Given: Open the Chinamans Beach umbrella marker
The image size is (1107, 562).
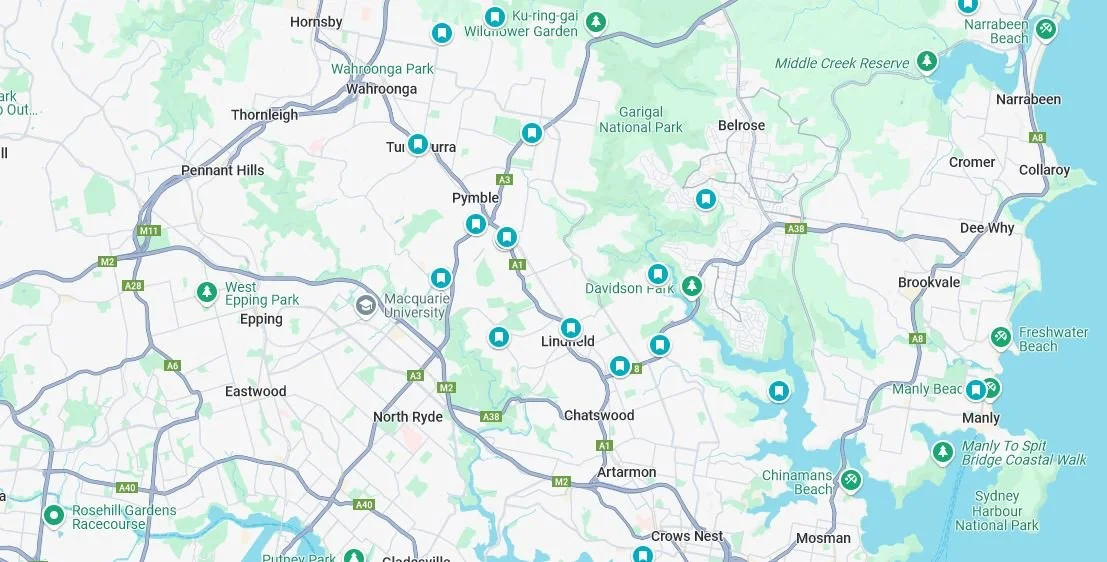Looking at the screenshot, I should [x=851, y=482].
